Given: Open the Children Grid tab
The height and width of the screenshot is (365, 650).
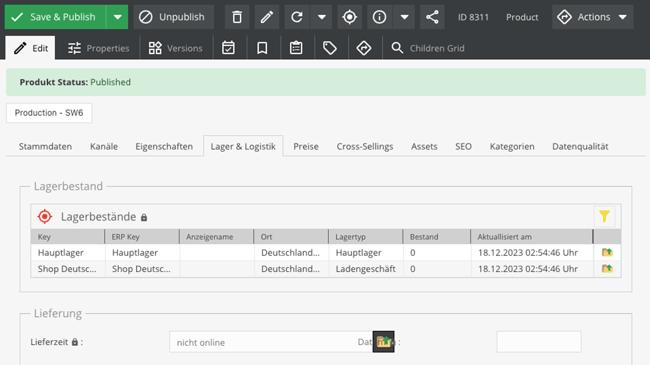Looking at the screenshot, I should (428, 48).
